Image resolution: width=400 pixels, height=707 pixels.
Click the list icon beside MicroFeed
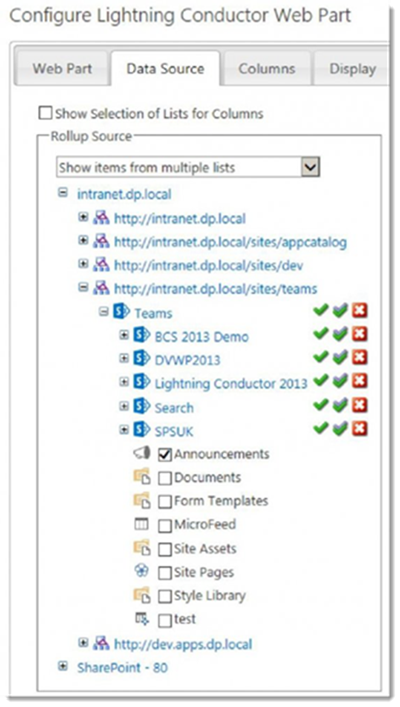pyautogui.click(x=142, y=524)
